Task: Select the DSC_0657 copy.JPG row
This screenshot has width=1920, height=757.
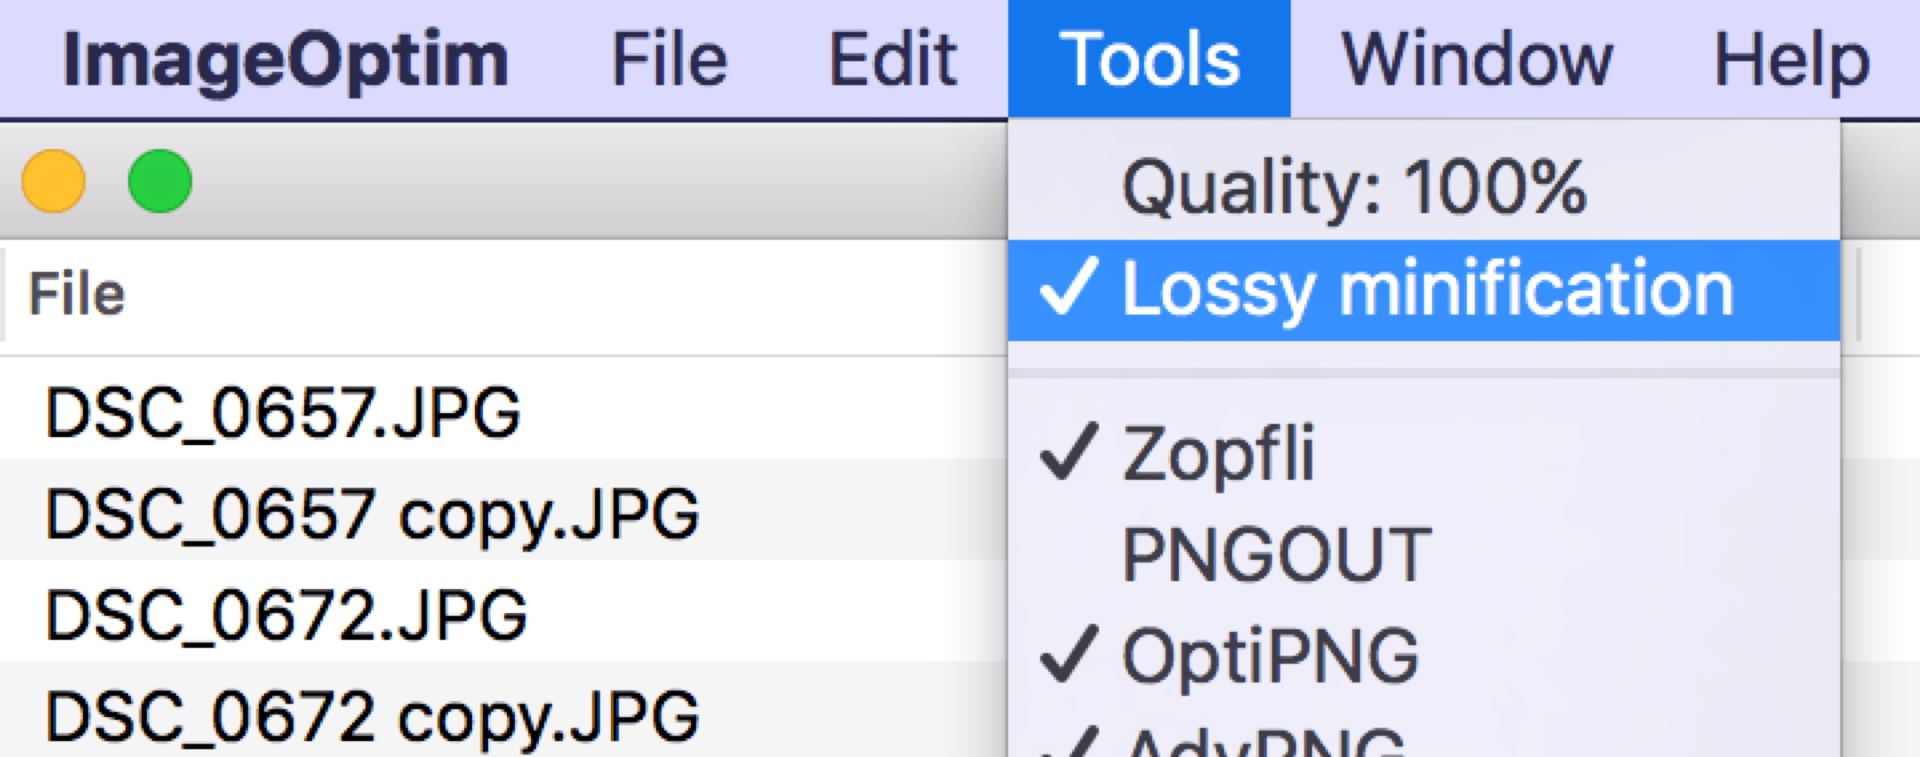Action: (x=372, y=514)
